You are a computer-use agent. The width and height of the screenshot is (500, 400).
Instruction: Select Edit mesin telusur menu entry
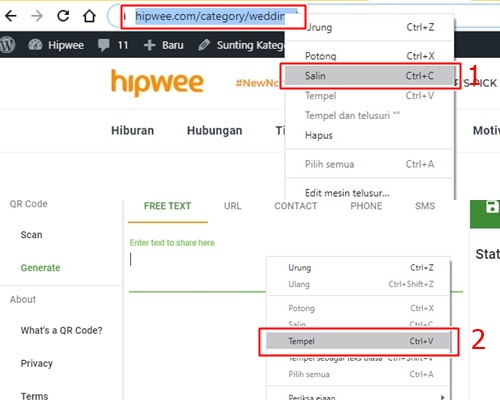coord(369,193)
